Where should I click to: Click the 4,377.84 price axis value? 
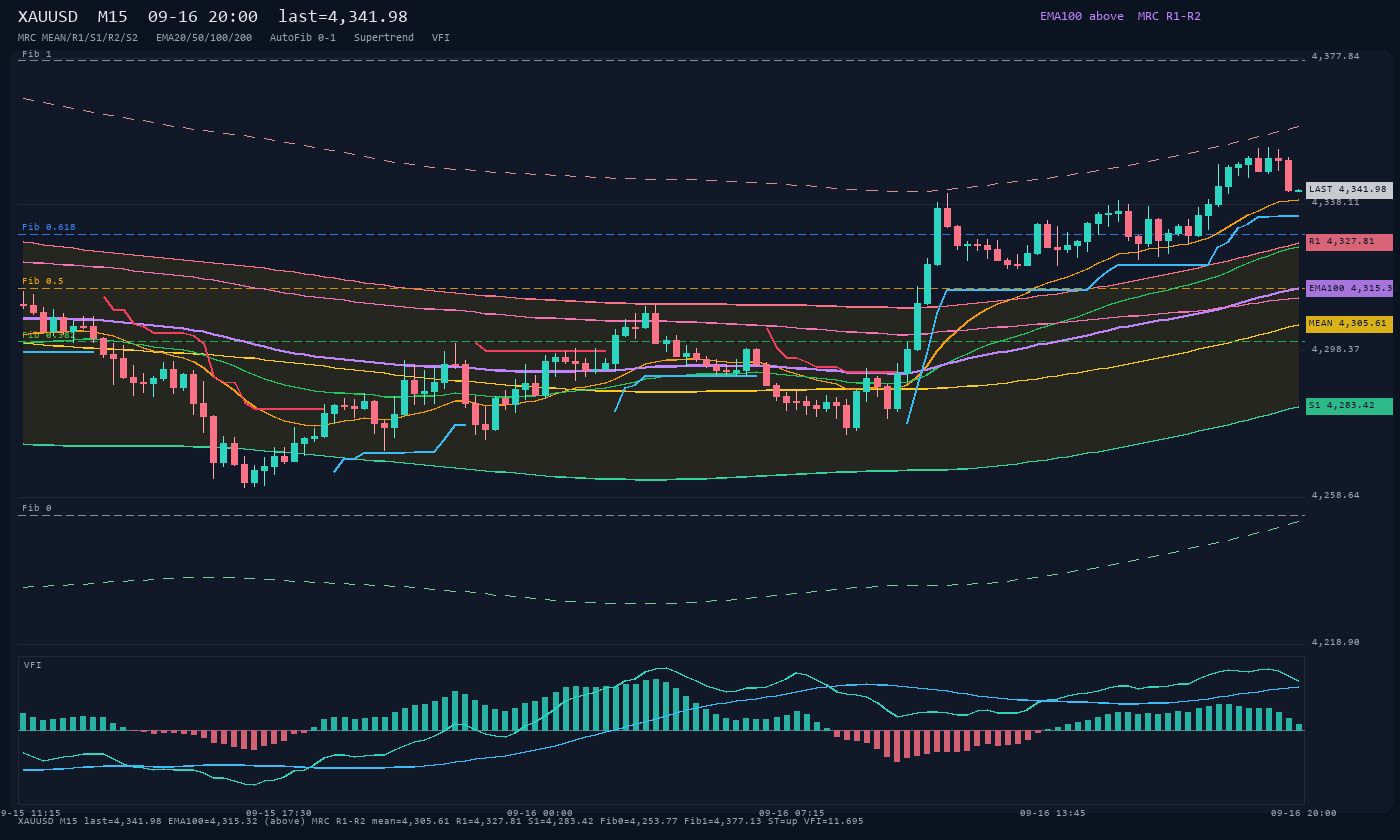coord(1336,56)
